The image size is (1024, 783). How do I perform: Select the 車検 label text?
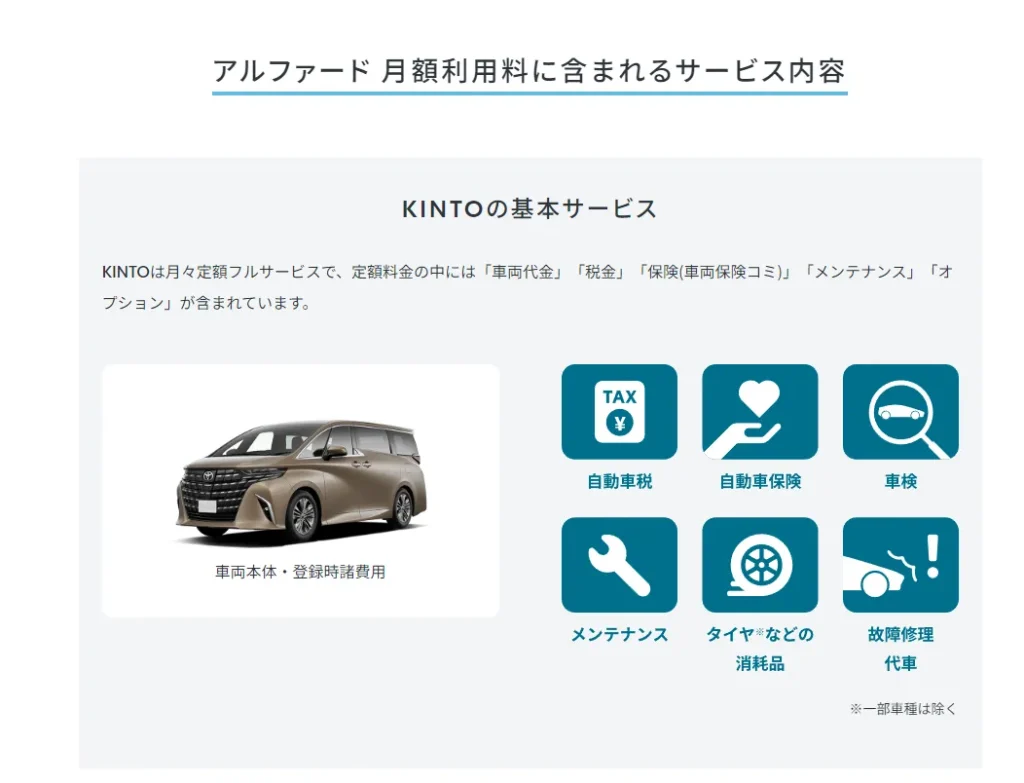point(901,481)
